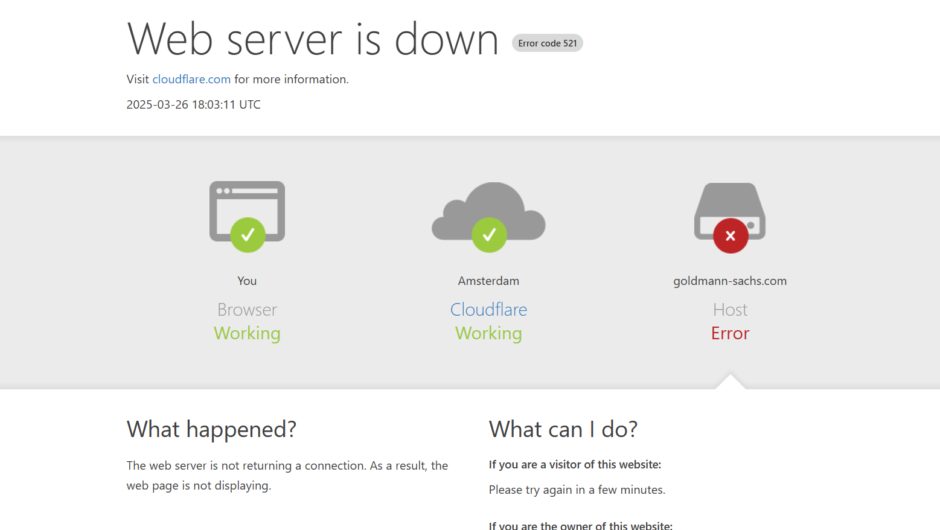Click the 'Web server is down' heading
940x530 pixels.
point(313,39)
